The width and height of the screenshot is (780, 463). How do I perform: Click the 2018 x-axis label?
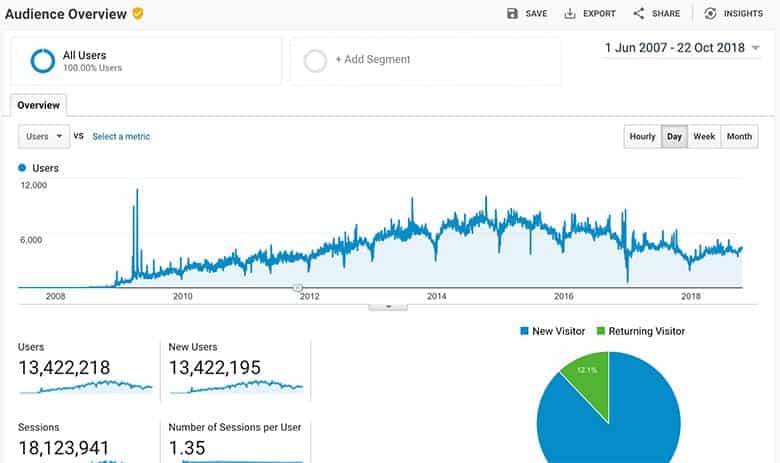pyautogui.click(x=690, y=296)
